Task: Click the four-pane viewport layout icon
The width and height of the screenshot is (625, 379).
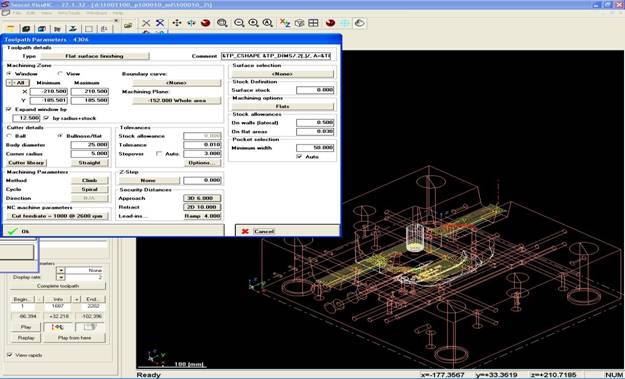Action: pos(314,23)
